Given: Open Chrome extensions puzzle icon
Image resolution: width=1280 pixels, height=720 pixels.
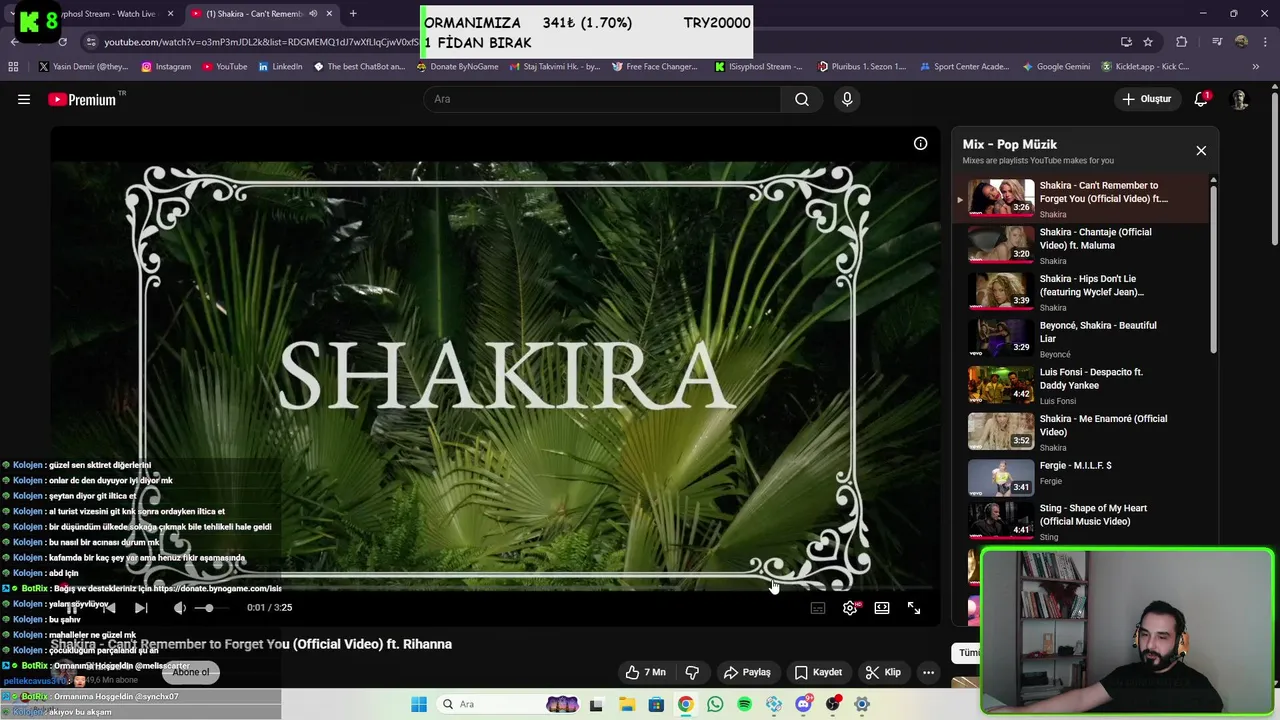Looking at the screenshot, I should [x=1182, y=42].
